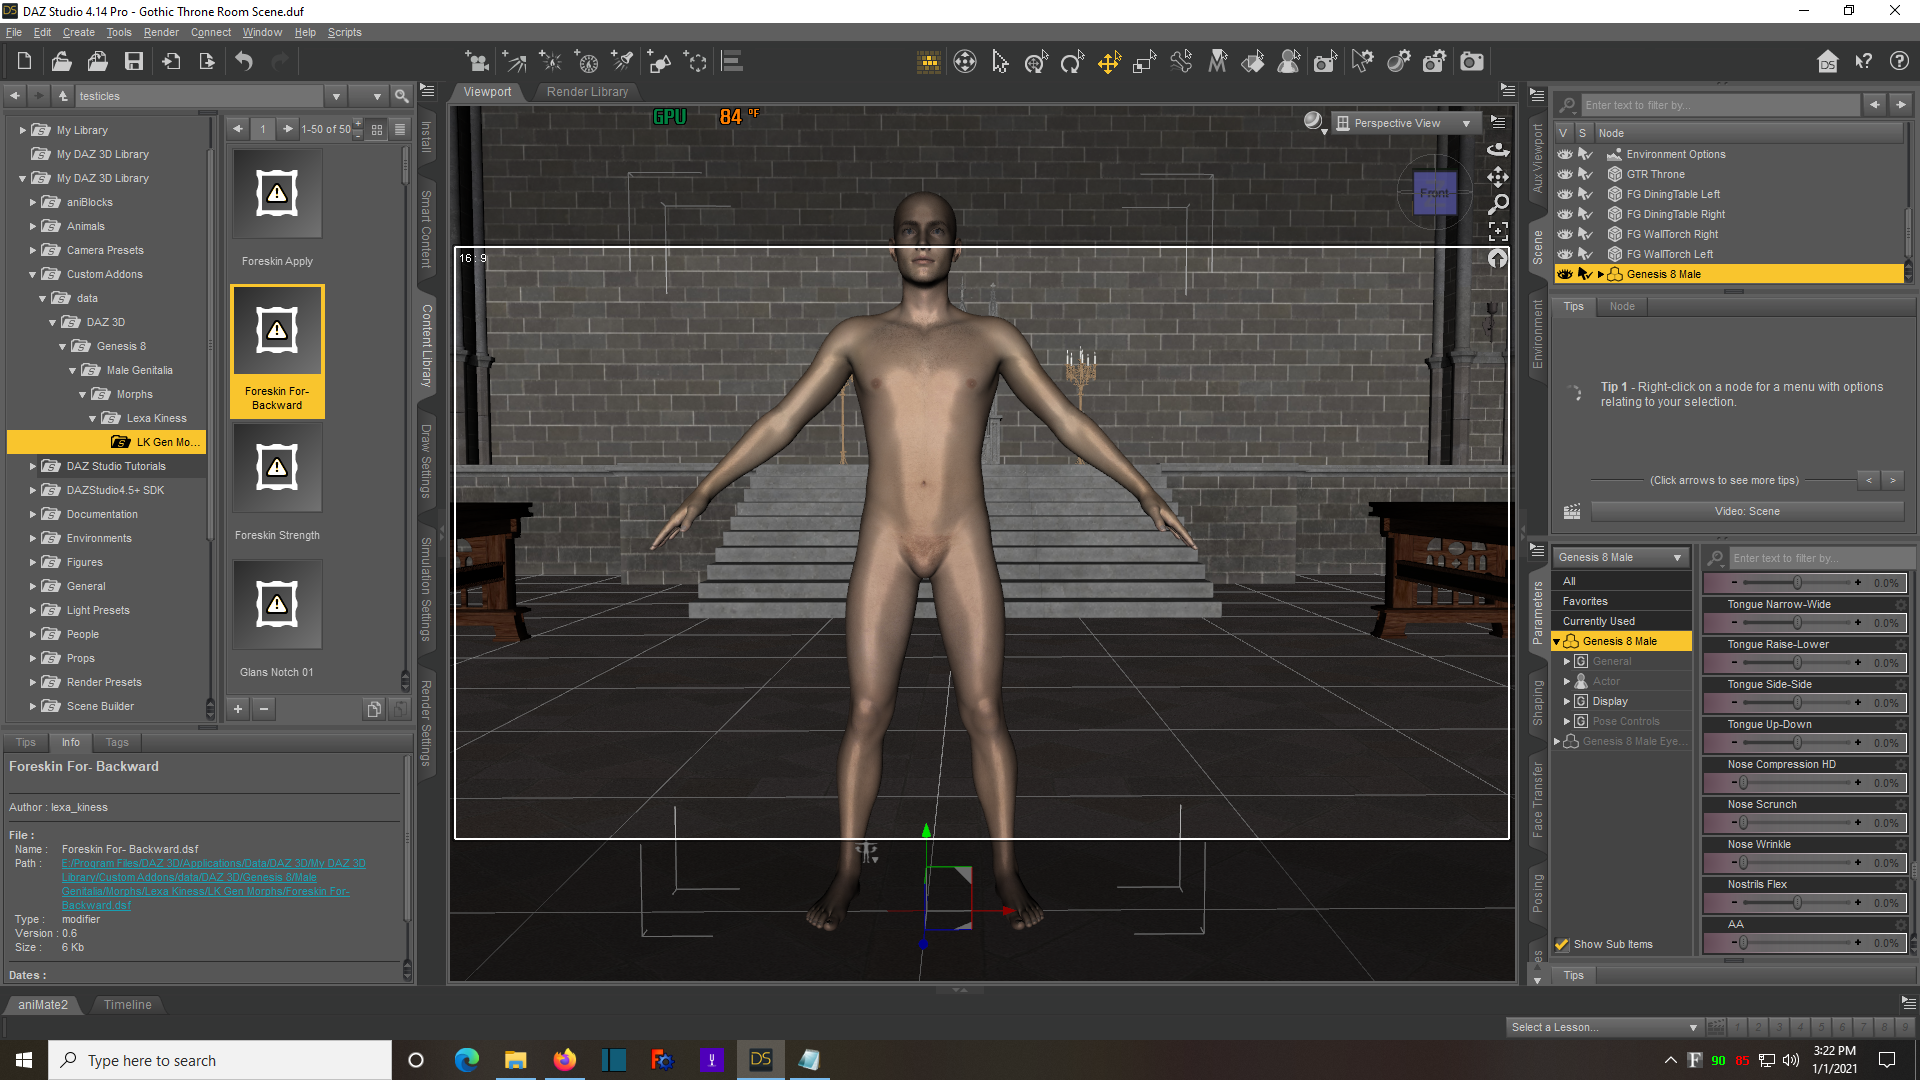Click the Export file icon
This screenshot has width=1920, height=1080.
coord(207,62)
